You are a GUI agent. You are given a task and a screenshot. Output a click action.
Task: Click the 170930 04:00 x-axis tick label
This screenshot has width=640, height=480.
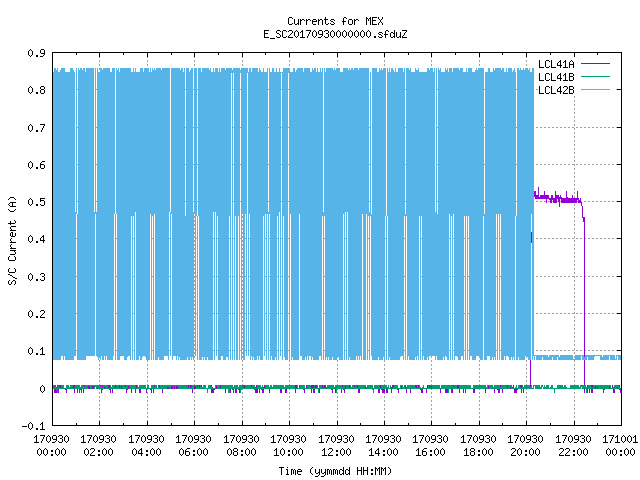[146, 446]
